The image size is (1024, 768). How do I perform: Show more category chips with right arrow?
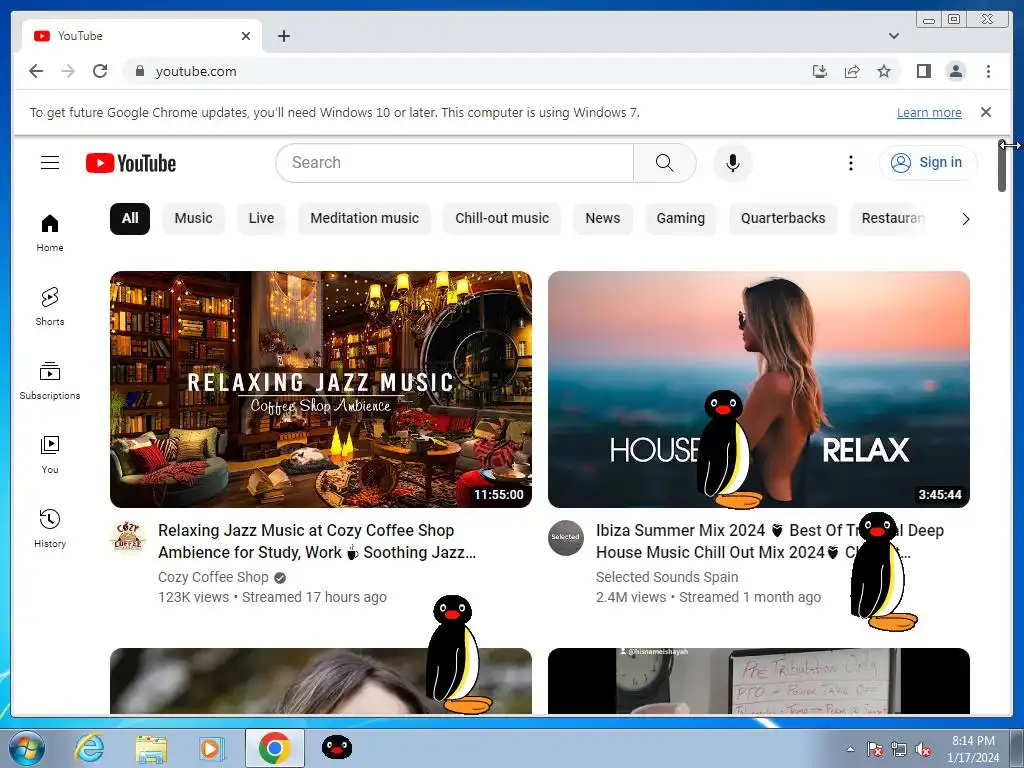pos(965,219)
